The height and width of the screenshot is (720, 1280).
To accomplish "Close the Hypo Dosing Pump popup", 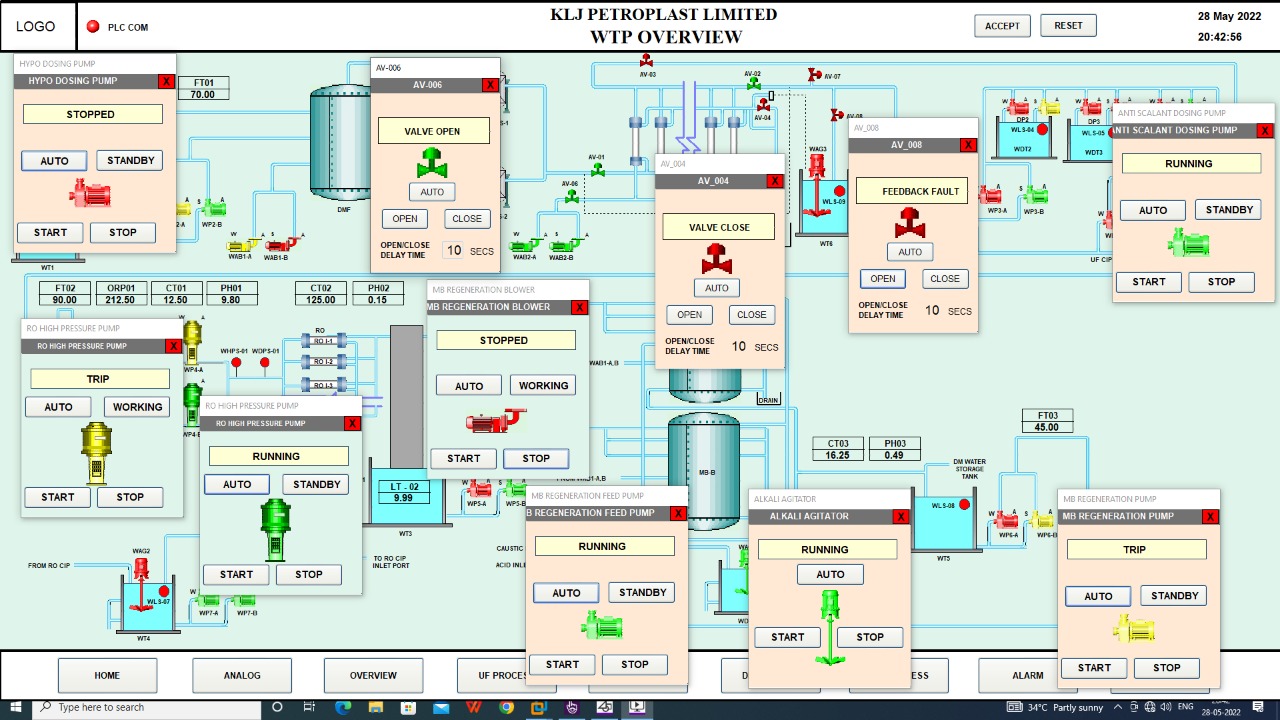I will [x=166, y=81].
